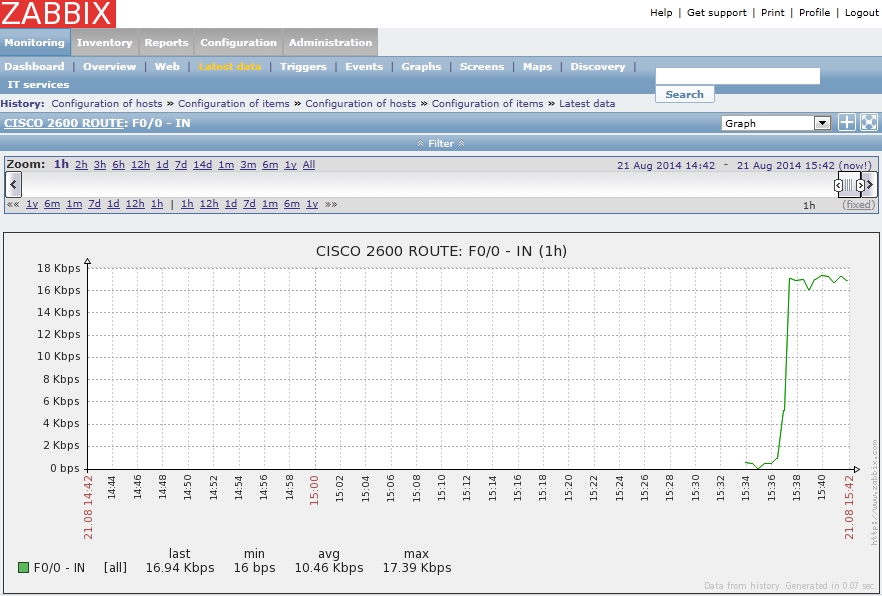The height and width of the screenshot is (596, 882).
Task: Open Latest data in History breadcrumb
Action: (587, 103)
